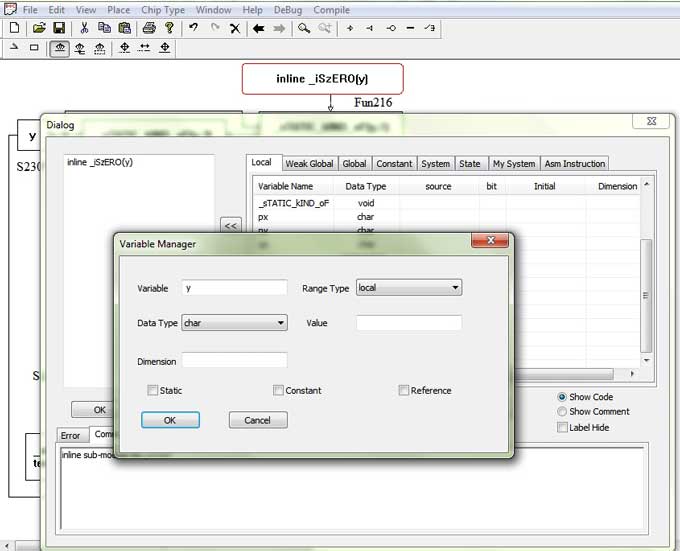Image resolution: width=680 pixels, height=551 pixels.
Task: Click the magnifier zoom icon
Action: click(x=304, y=28)
